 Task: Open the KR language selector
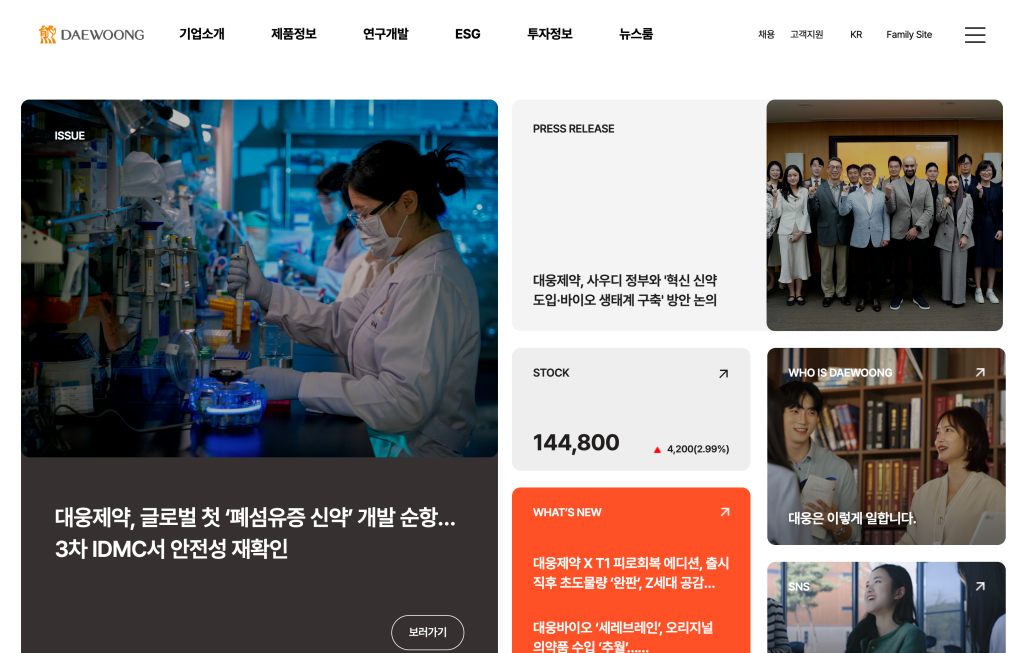pyautogui.click(x=856, y=35)
